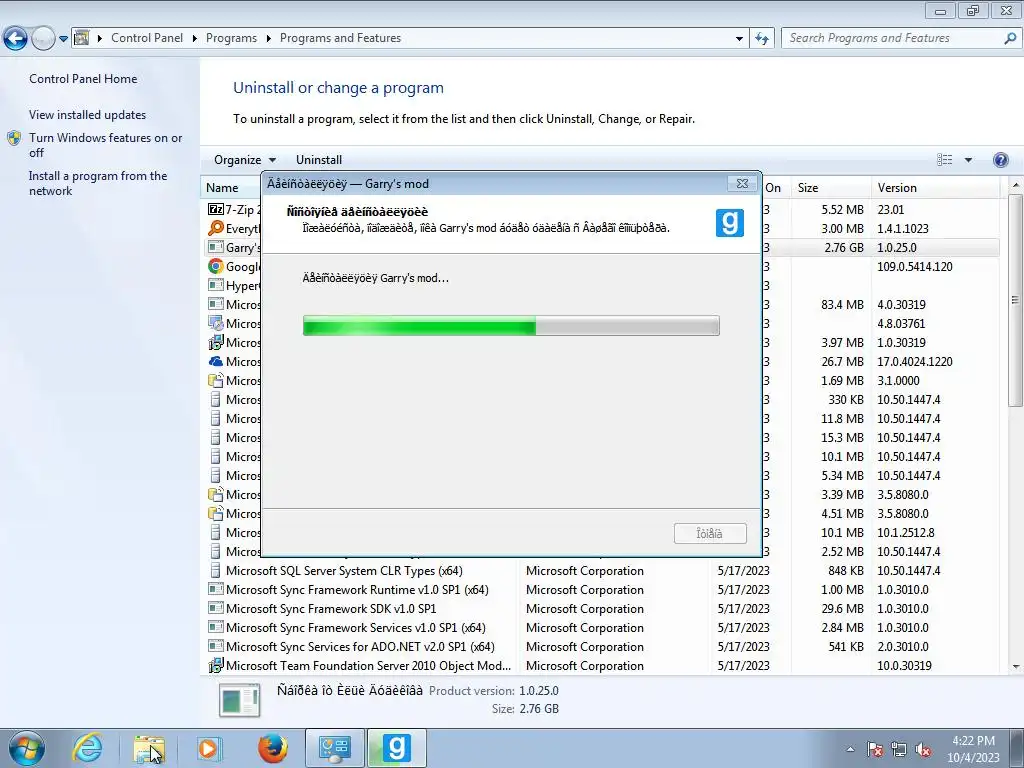The image size is (1024, 768).
Task: Click the Uninstall toolbar button
Action: click(319, 160)
